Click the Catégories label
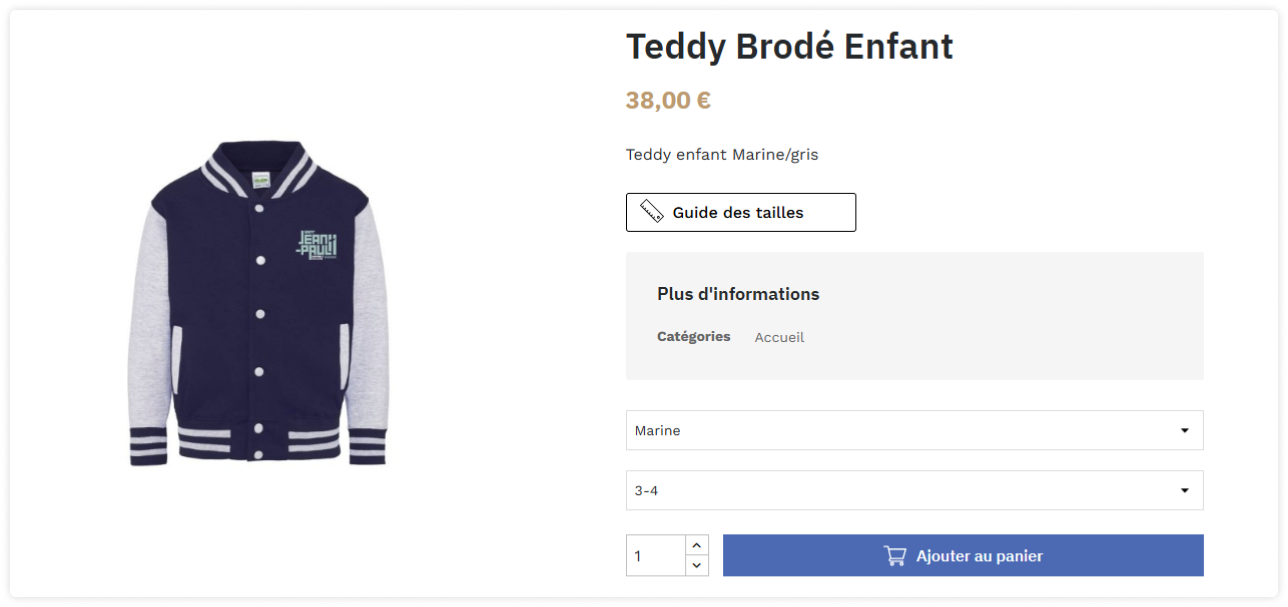 [693, 337]
